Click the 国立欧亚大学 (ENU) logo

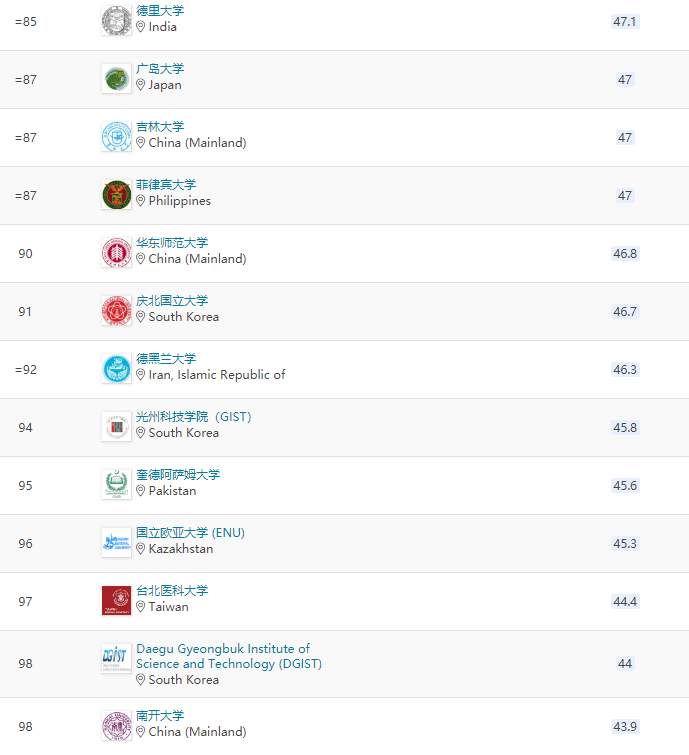(x=116, y=543)
